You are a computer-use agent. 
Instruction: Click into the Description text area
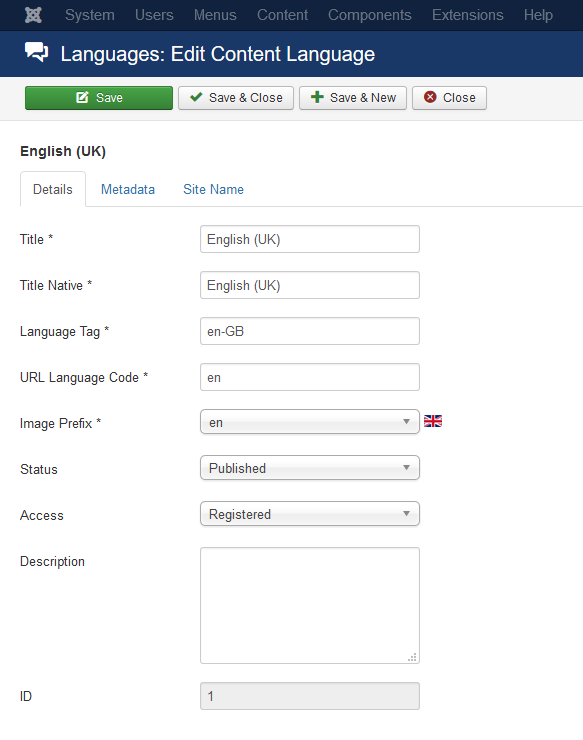coord(310,605)
